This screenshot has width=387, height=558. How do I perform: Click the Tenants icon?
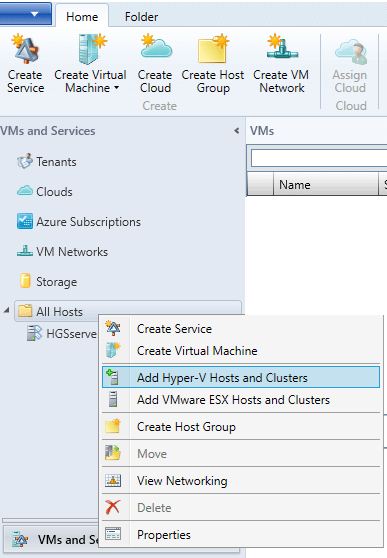click(25, 162)
